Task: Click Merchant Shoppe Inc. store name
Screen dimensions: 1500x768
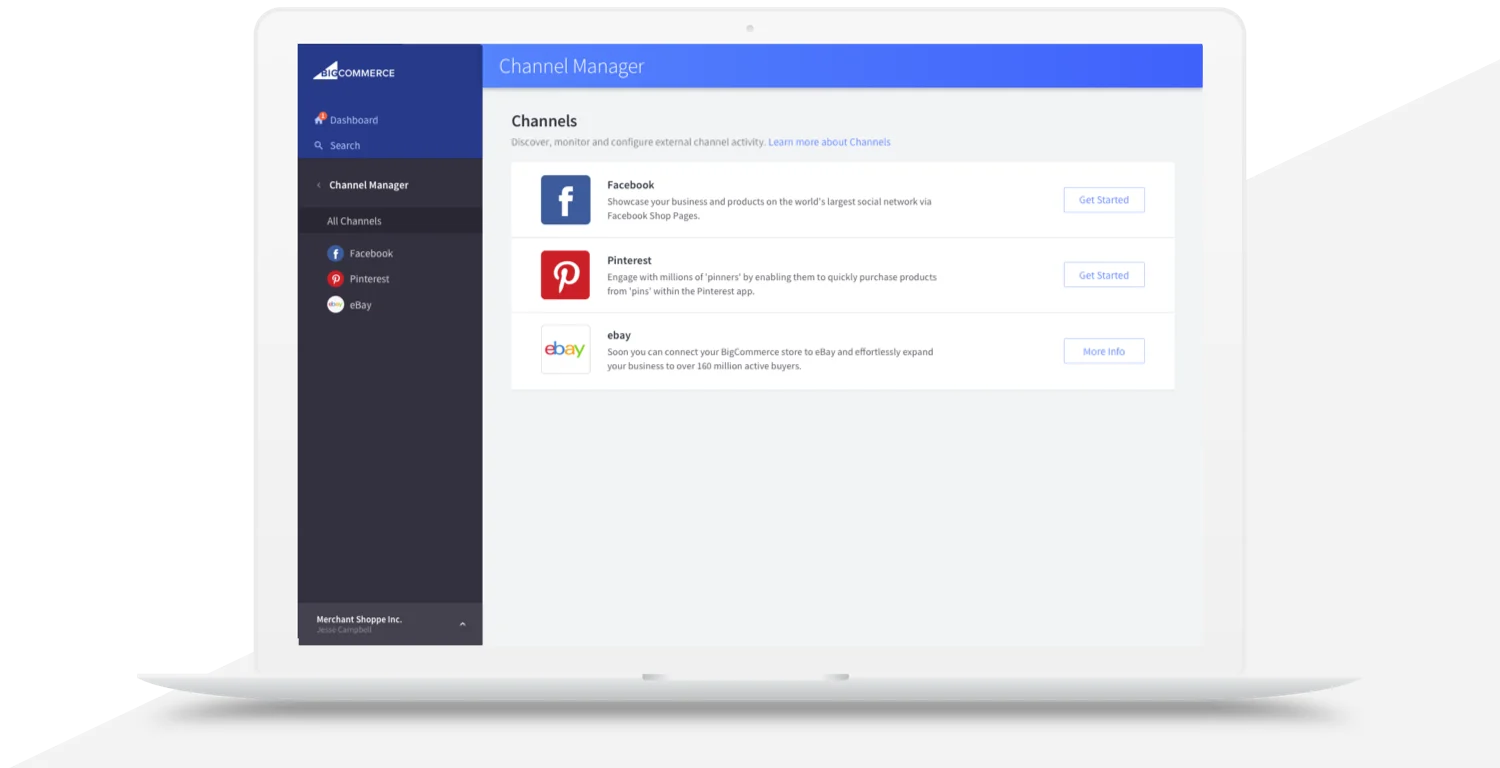Action: coord(359,619)
